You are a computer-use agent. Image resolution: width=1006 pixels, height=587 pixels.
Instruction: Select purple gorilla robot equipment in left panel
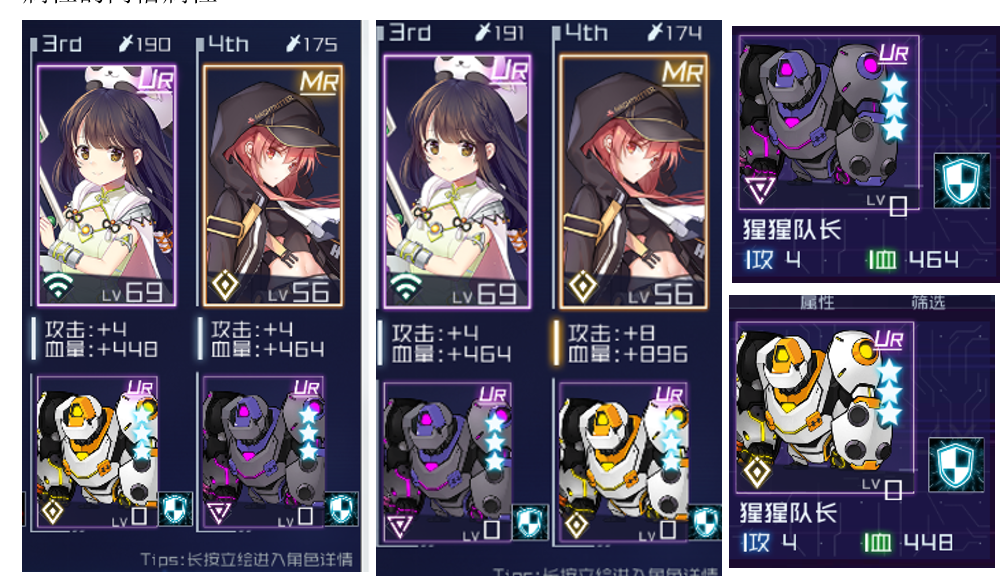264,452
